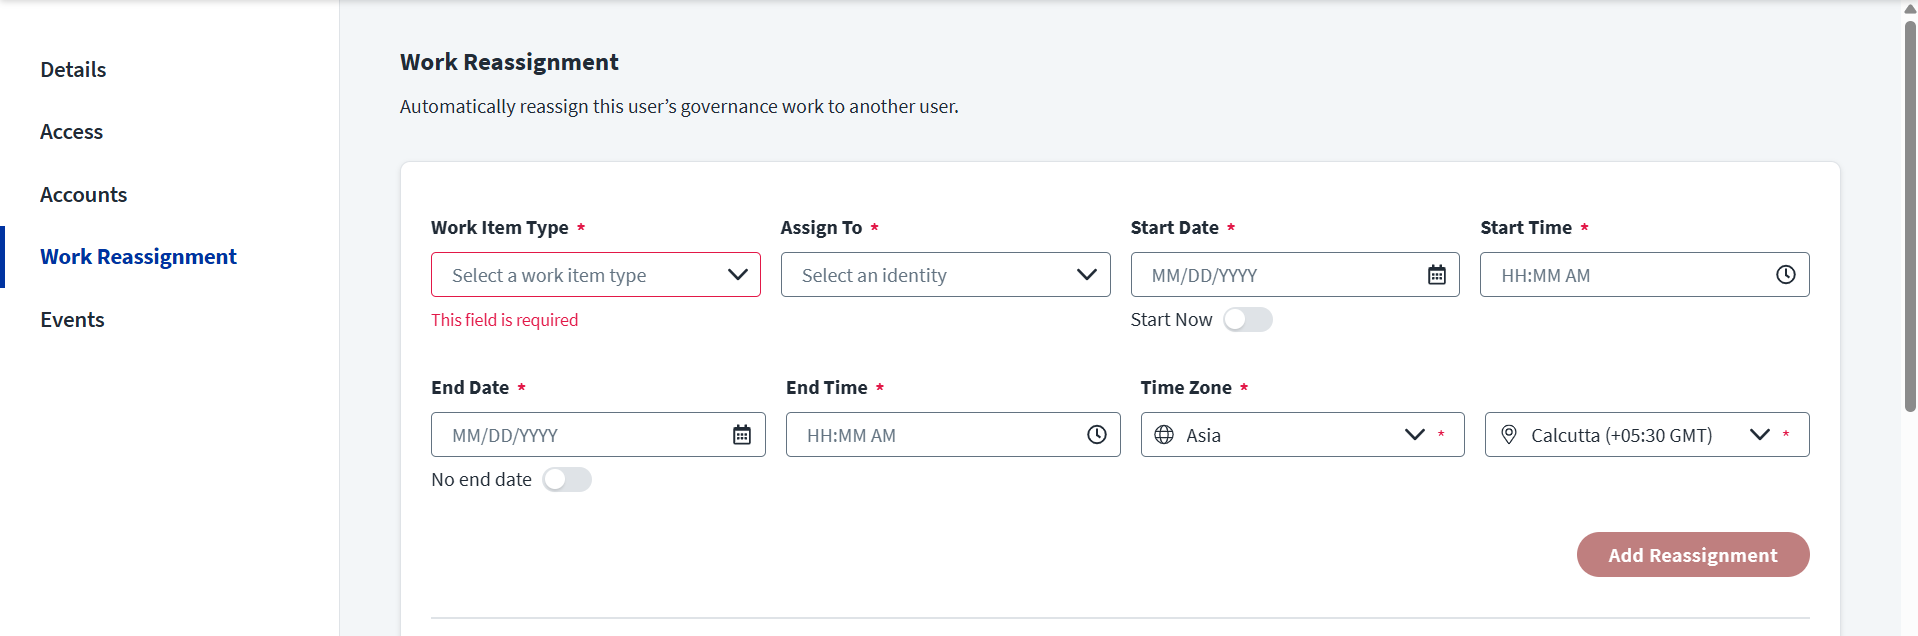Click the Add Reassignment button
The height and width of the screenshot is (636, 1918).
pos(1692,555)
